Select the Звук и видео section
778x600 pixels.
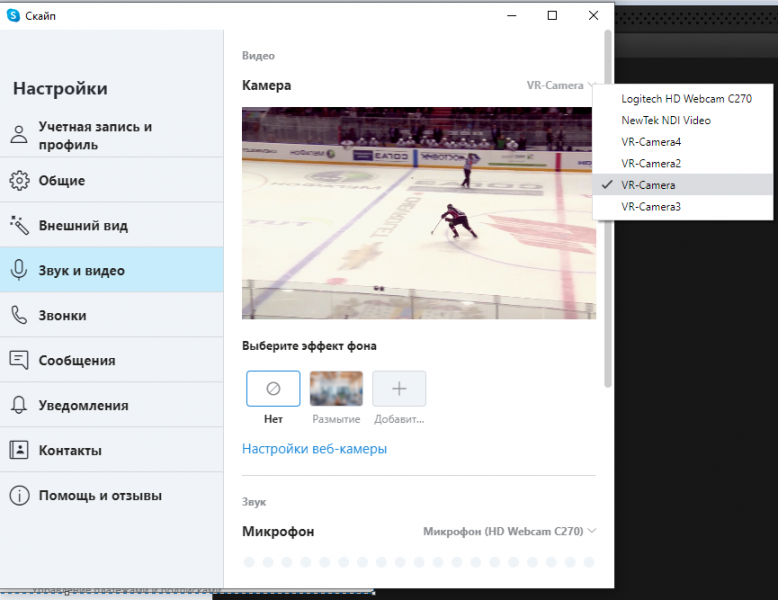112,270
